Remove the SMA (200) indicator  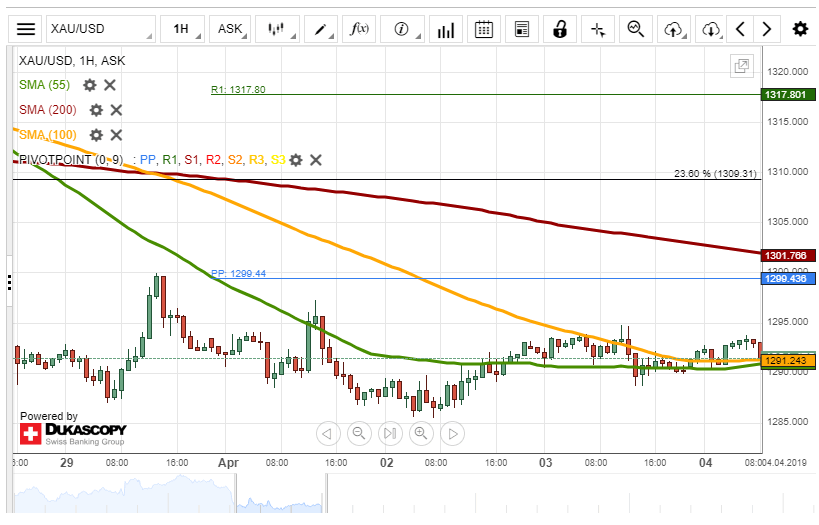coord(116,110)
